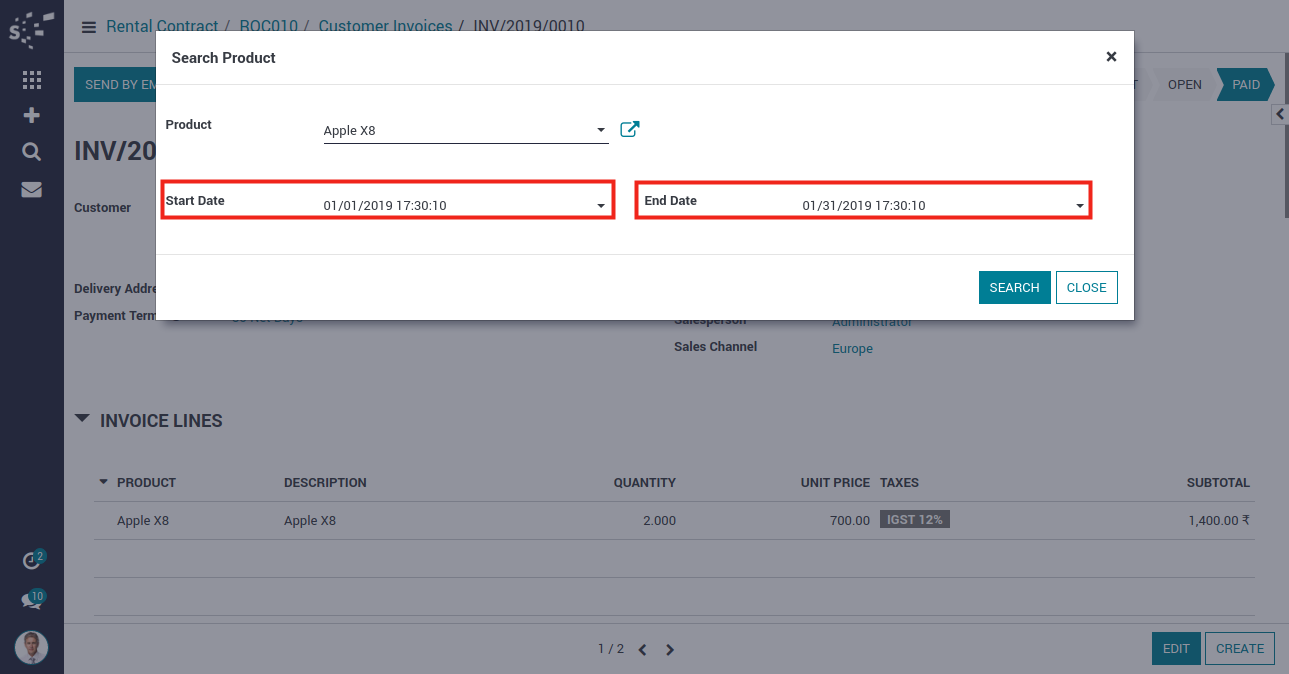Go to next record with right chevron
1289x674 pixels.
coord(670,650)
